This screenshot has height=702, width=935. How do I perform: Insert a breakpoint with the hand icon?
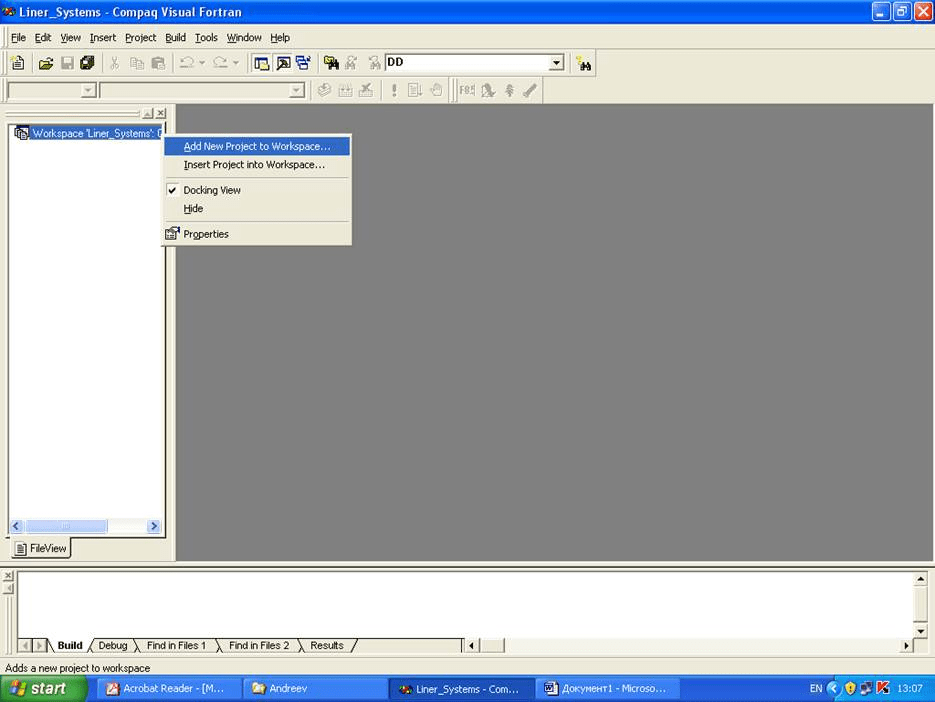(435, 90)
